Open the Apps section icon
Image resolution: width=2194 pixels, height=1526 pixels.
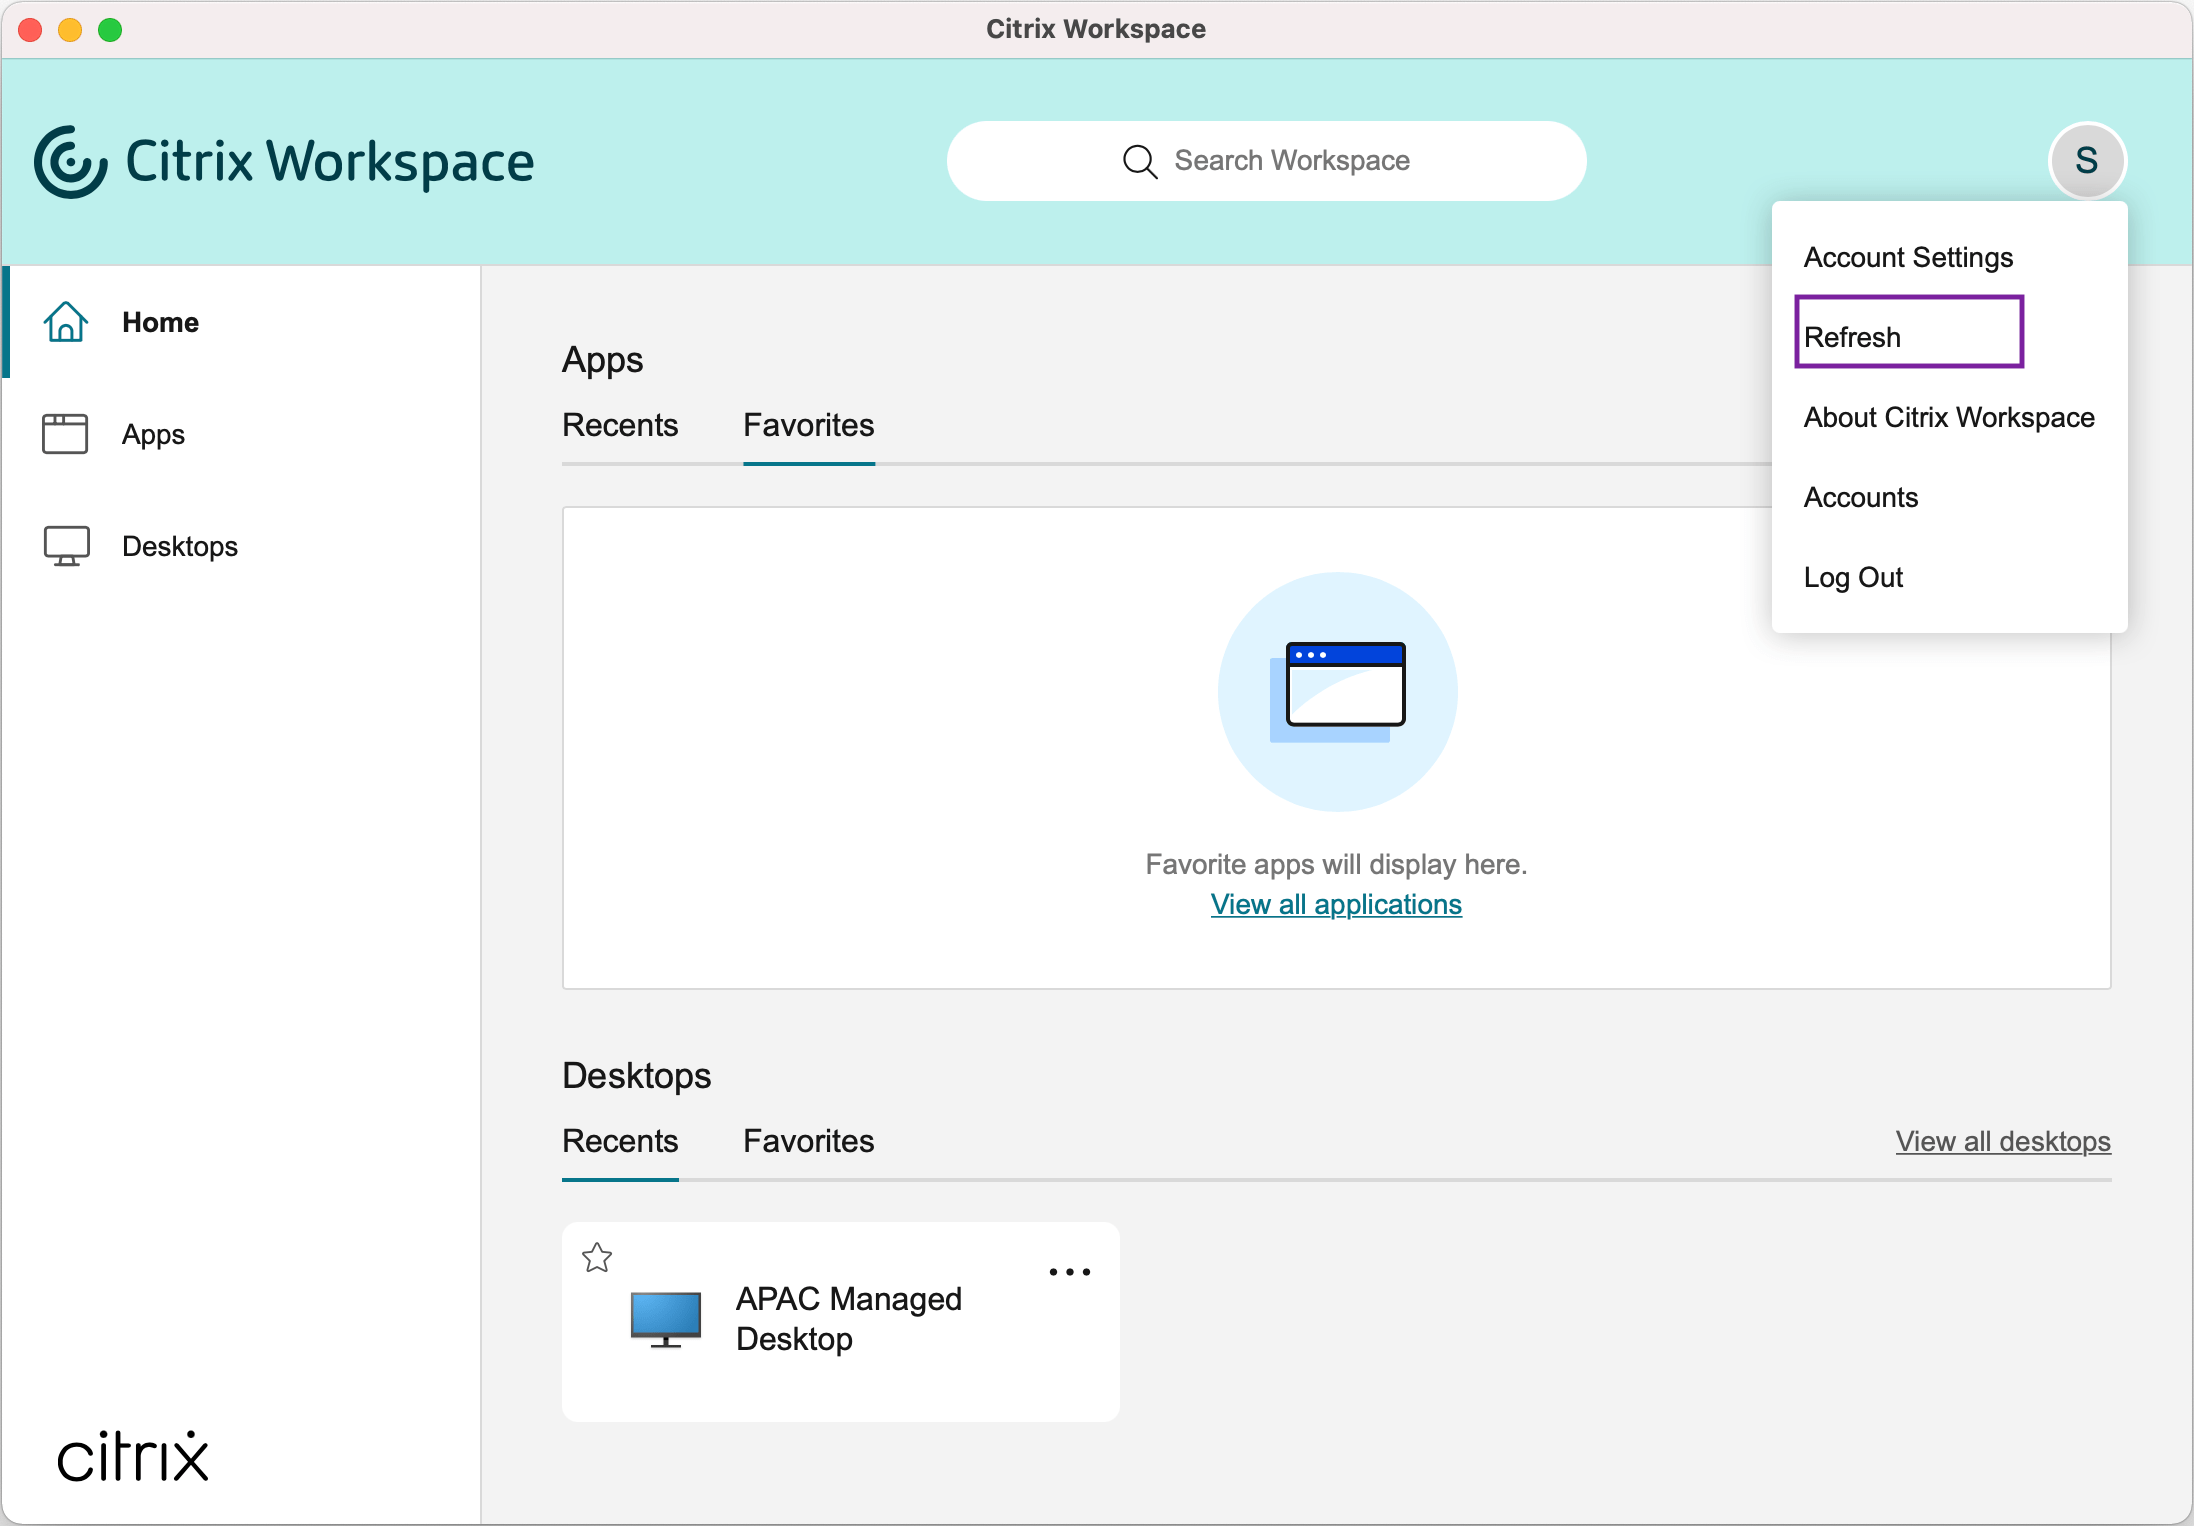coord(65,434)
